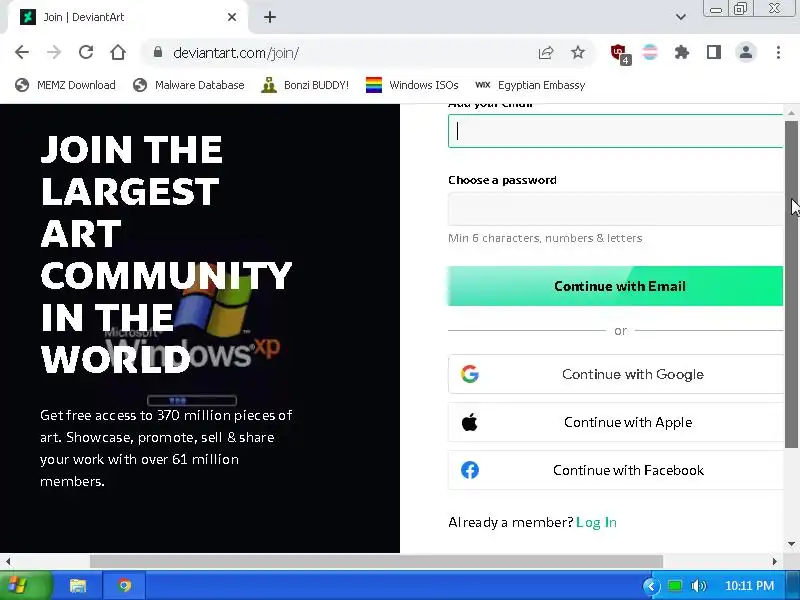
Task: Click the page scroll up arrow
Action: coord(791,112)
